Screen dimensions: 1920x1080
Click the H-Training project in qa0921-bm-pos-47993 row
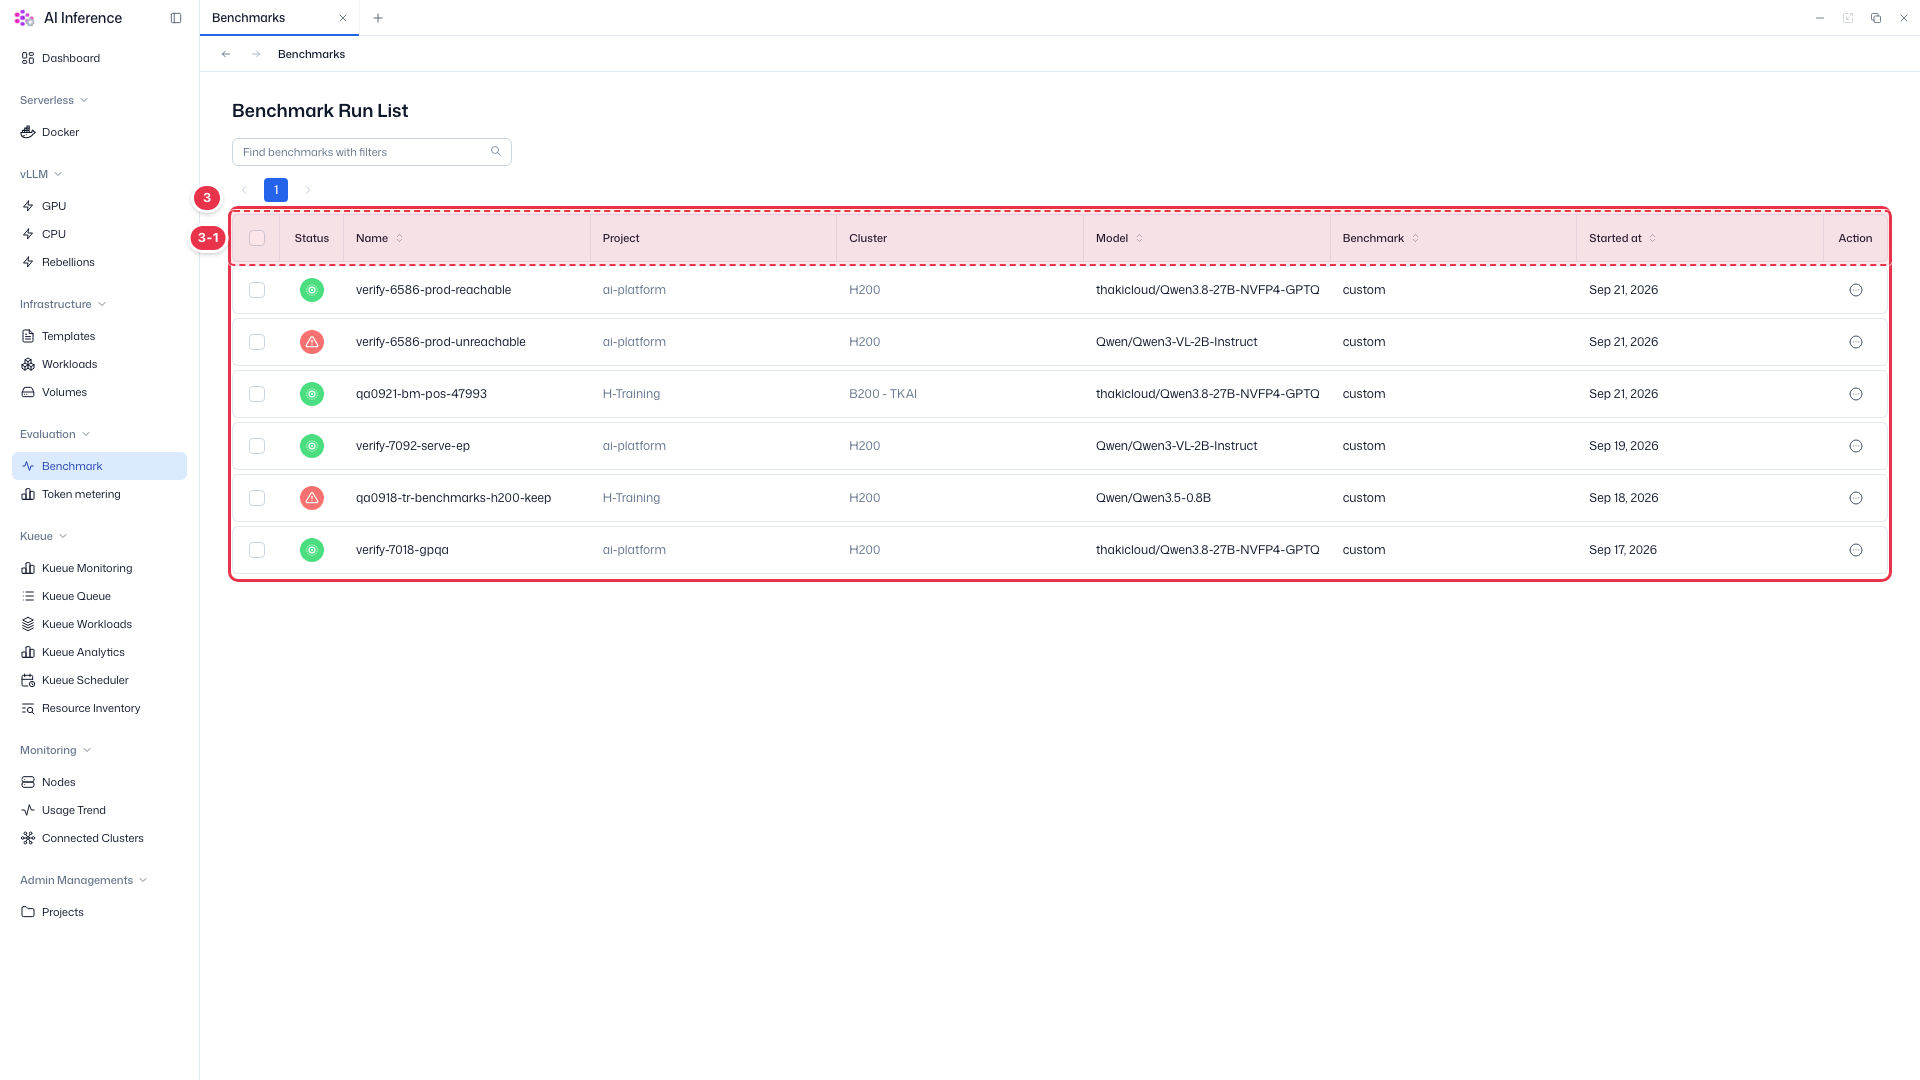pyautogui.click(x=631, y=394)
